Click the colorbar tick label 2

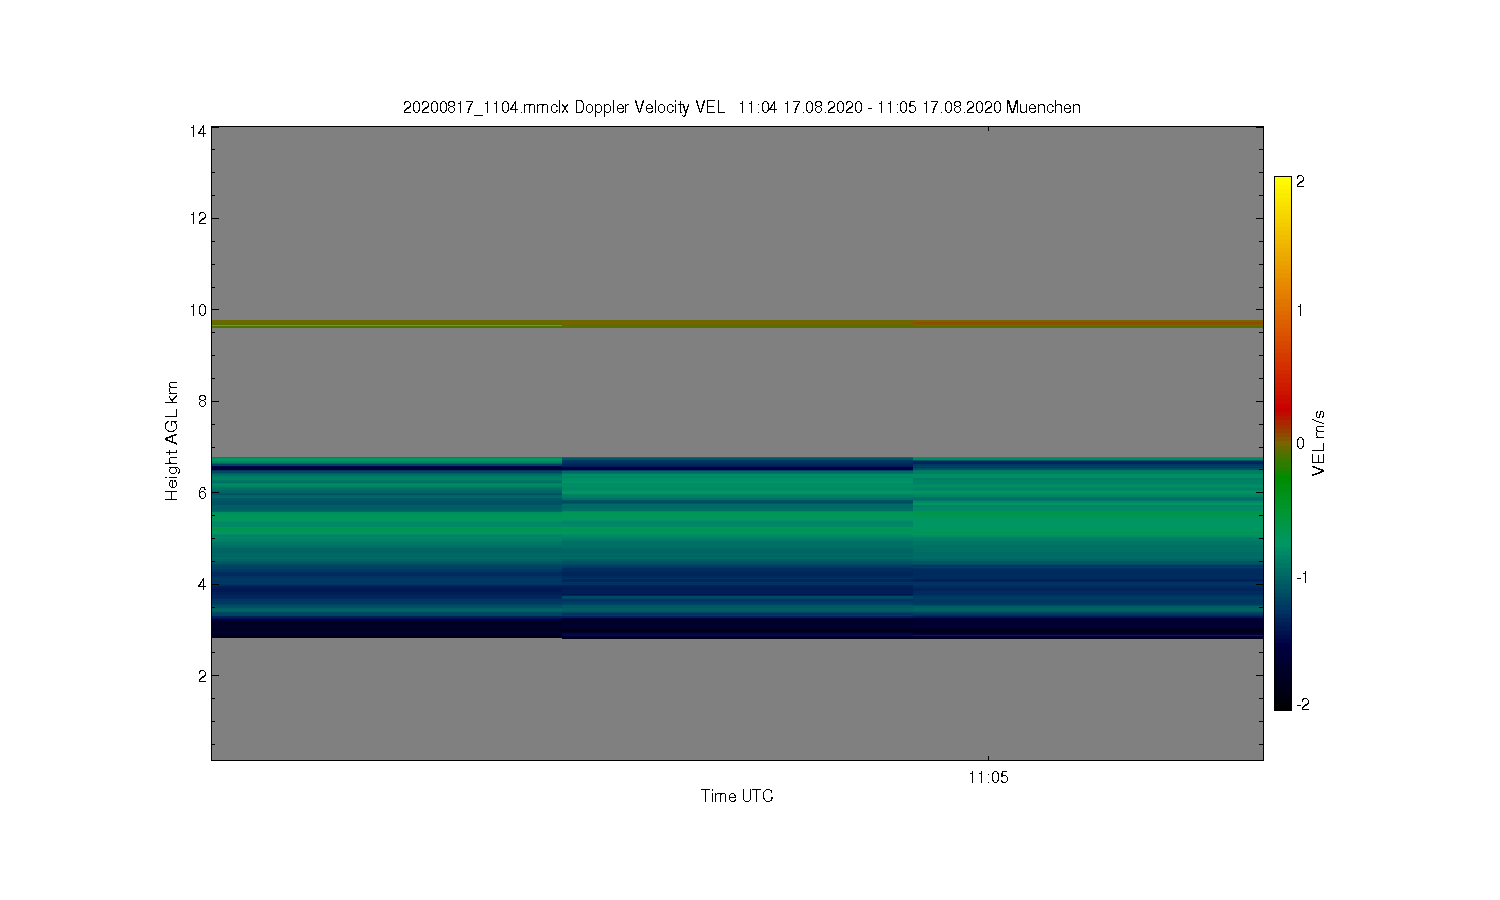(x=1300, y=182)
